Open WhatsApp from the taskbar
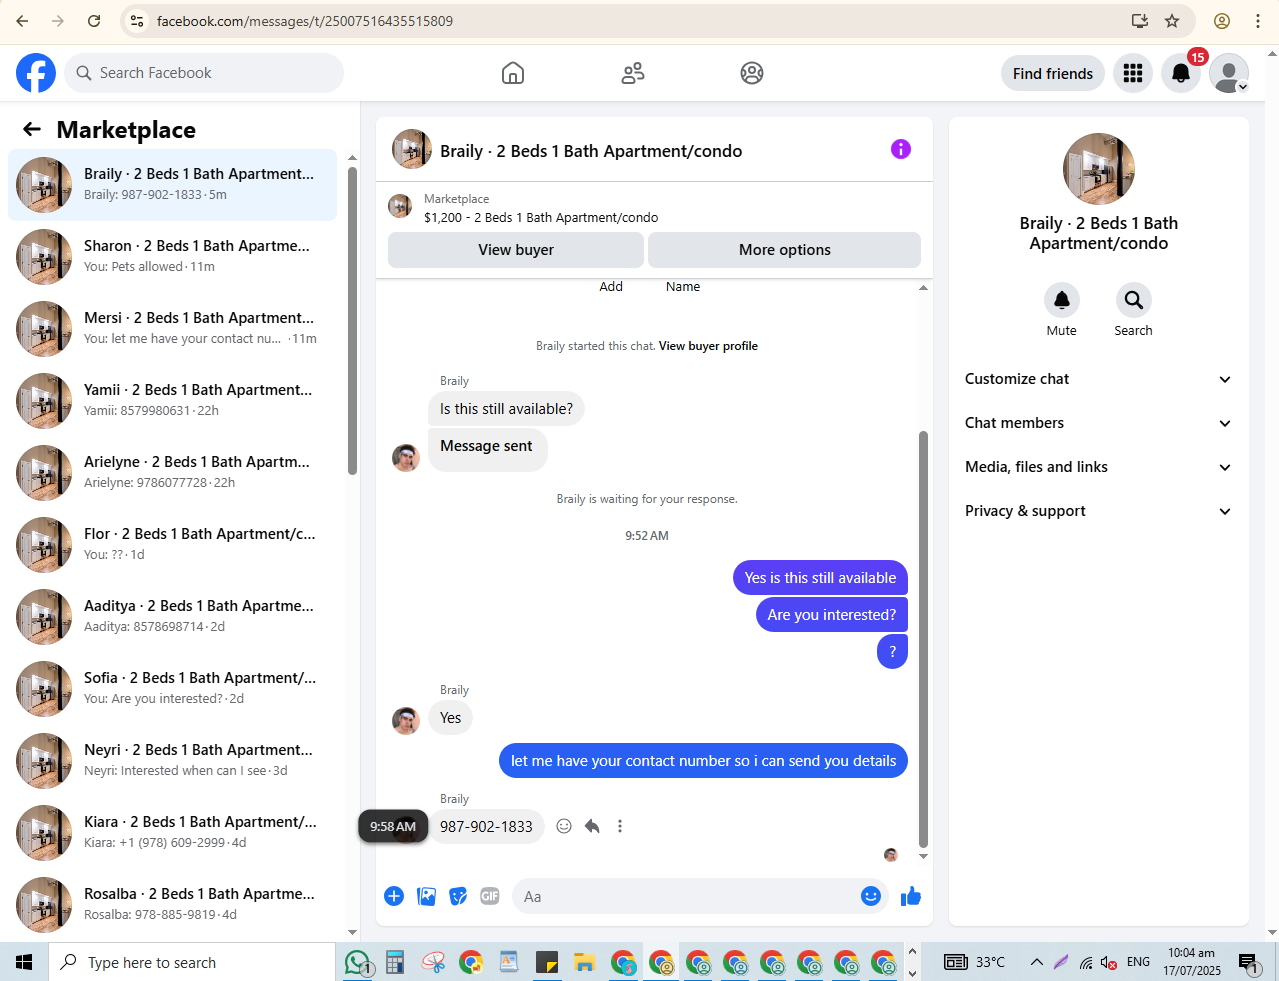 click(357, 962)
